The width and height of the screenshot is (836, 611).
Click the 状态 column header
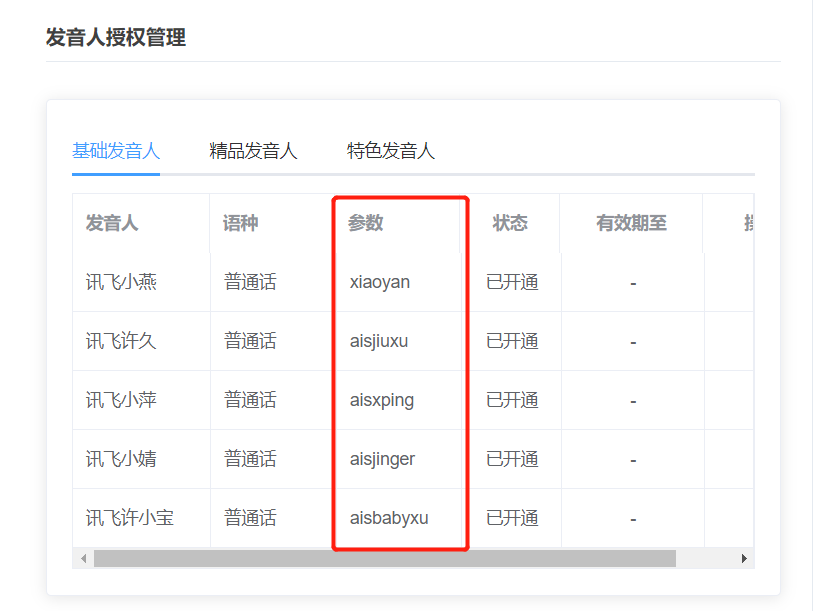click(510, 223)
